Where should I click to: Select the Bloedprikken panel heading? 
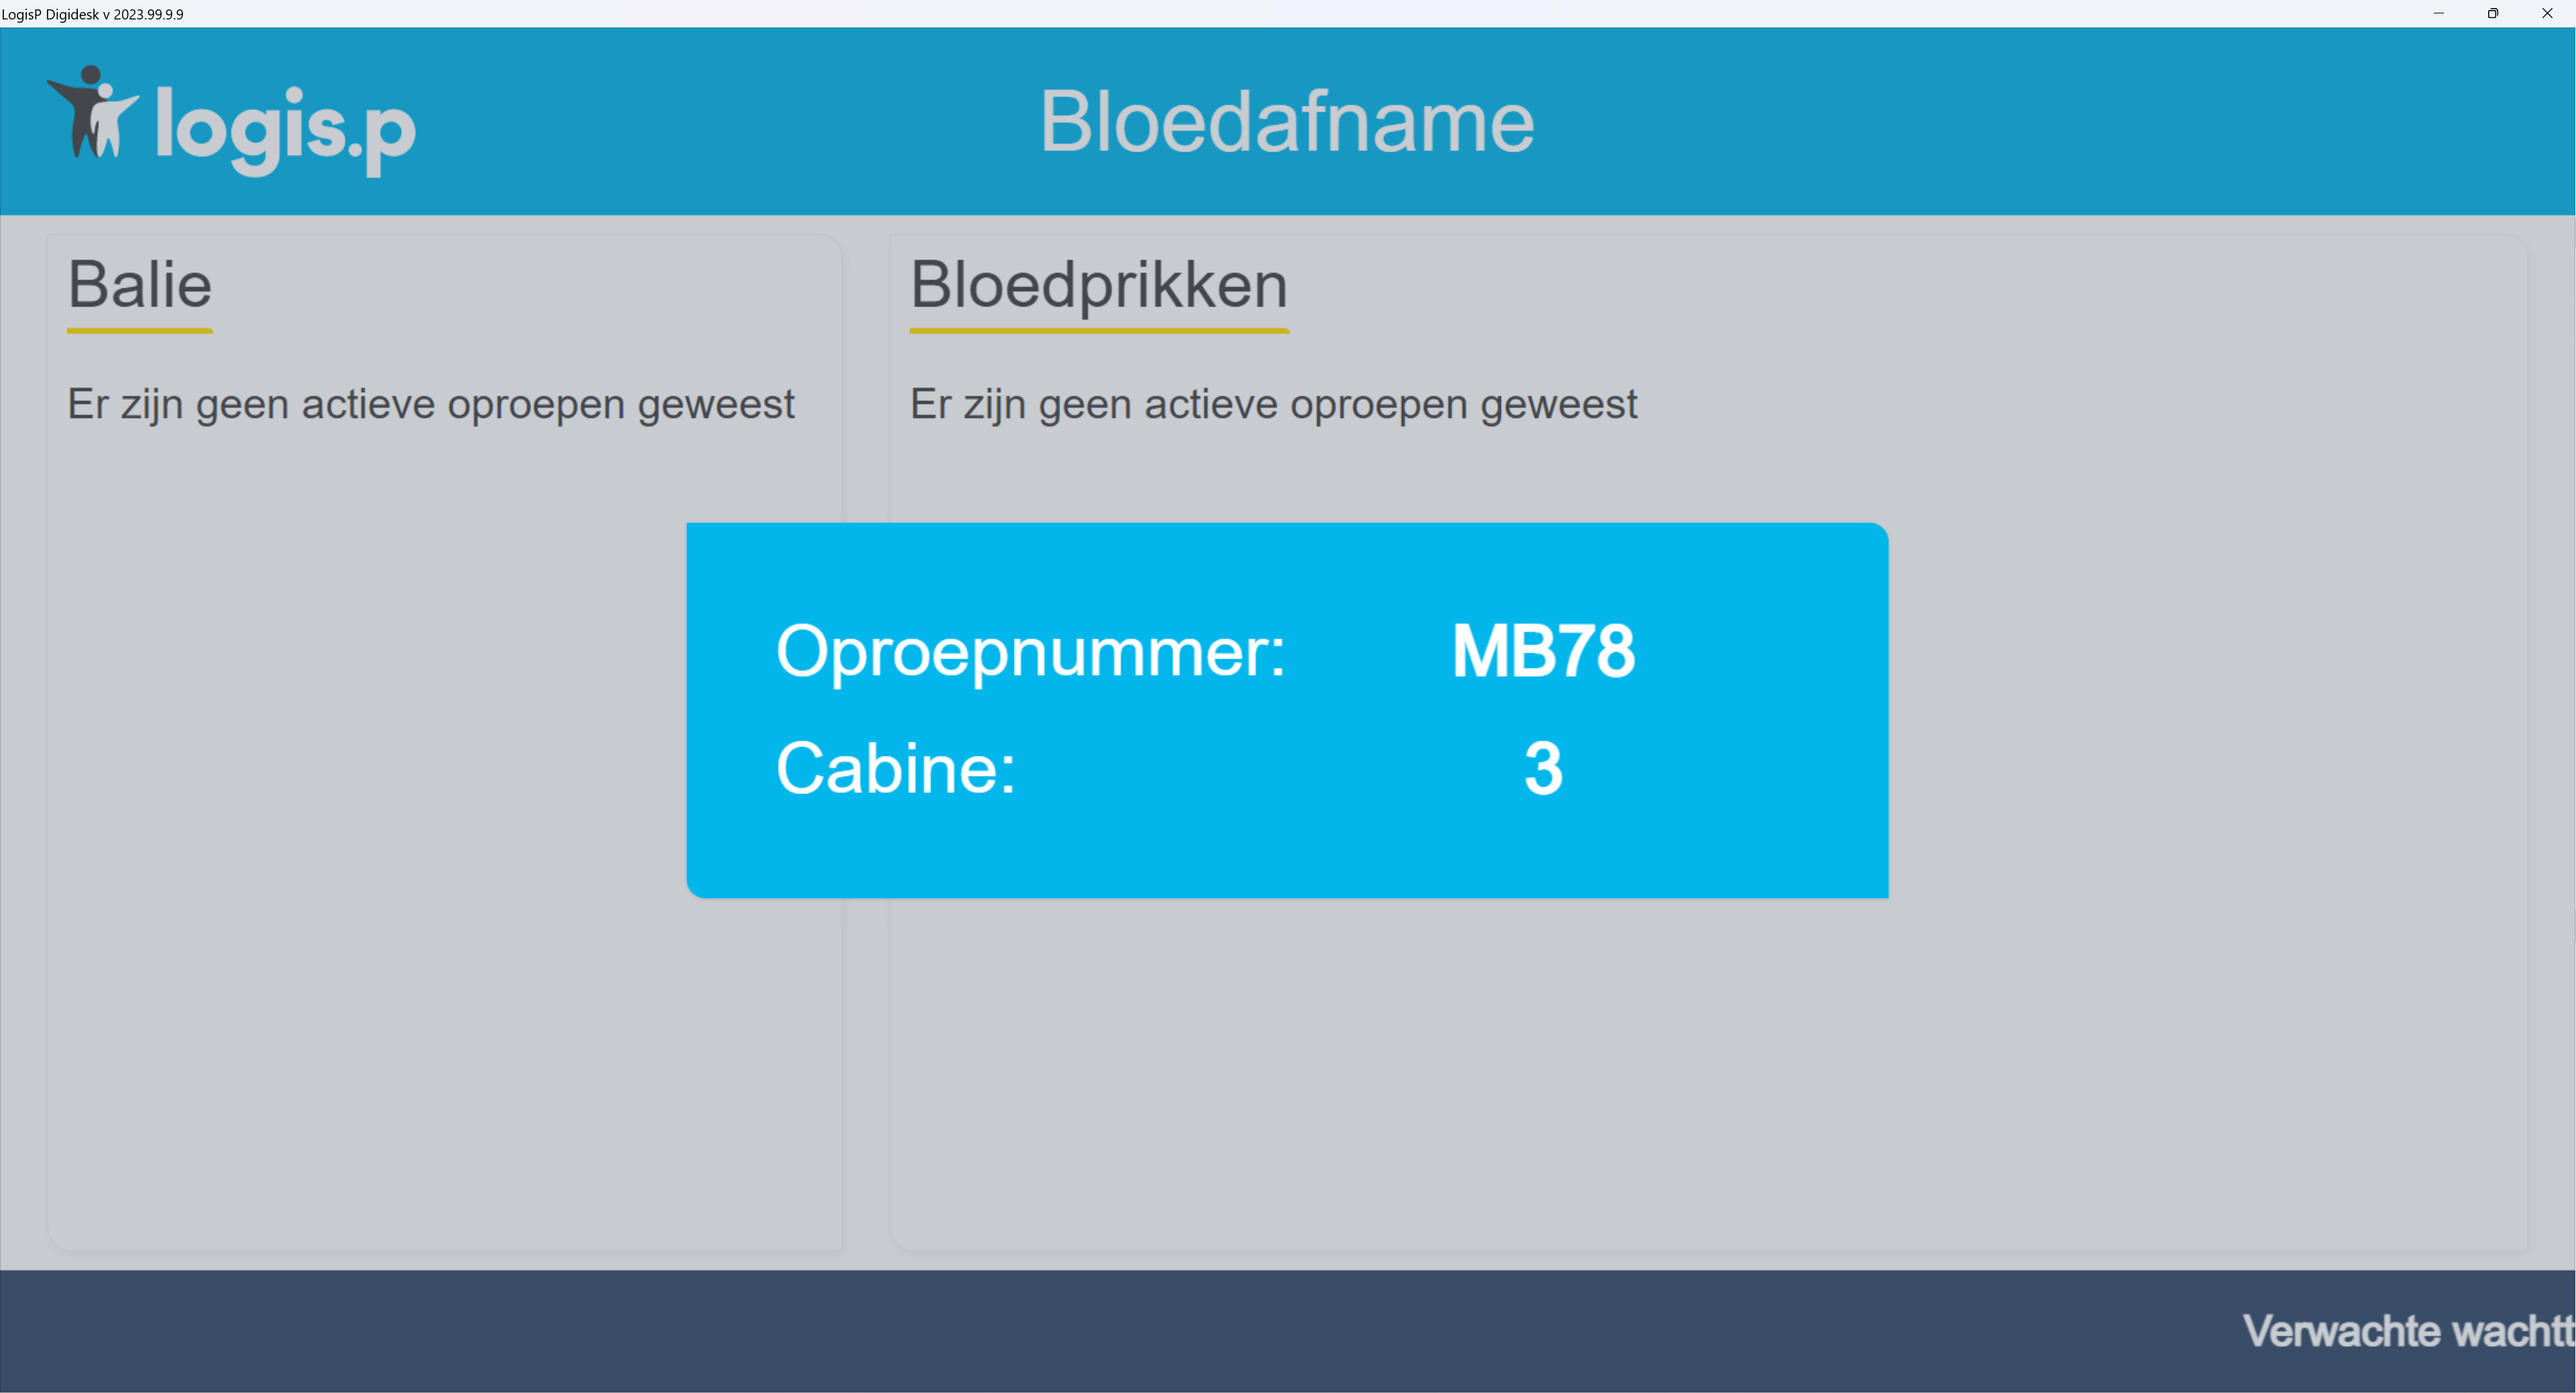click(1098, 285)
